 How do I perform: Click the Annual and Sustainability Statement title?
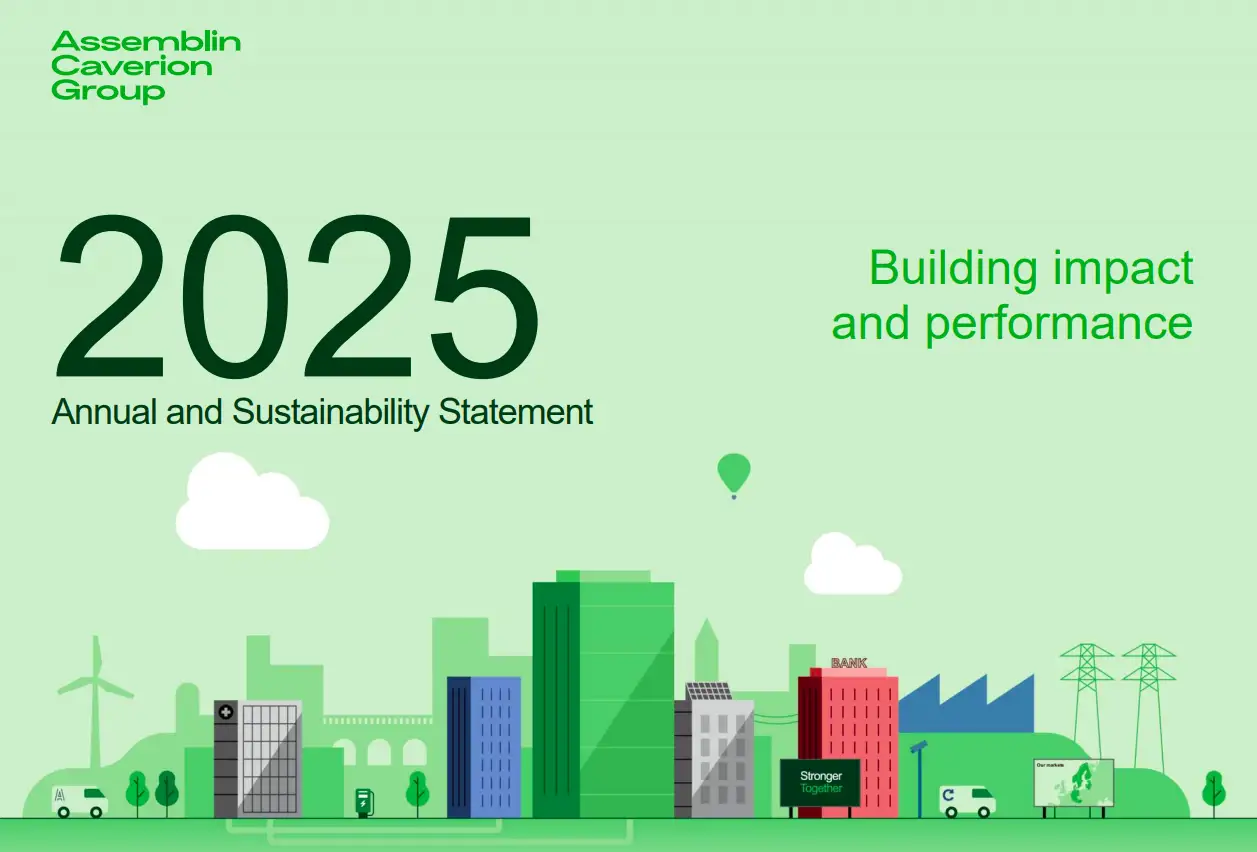322,412
